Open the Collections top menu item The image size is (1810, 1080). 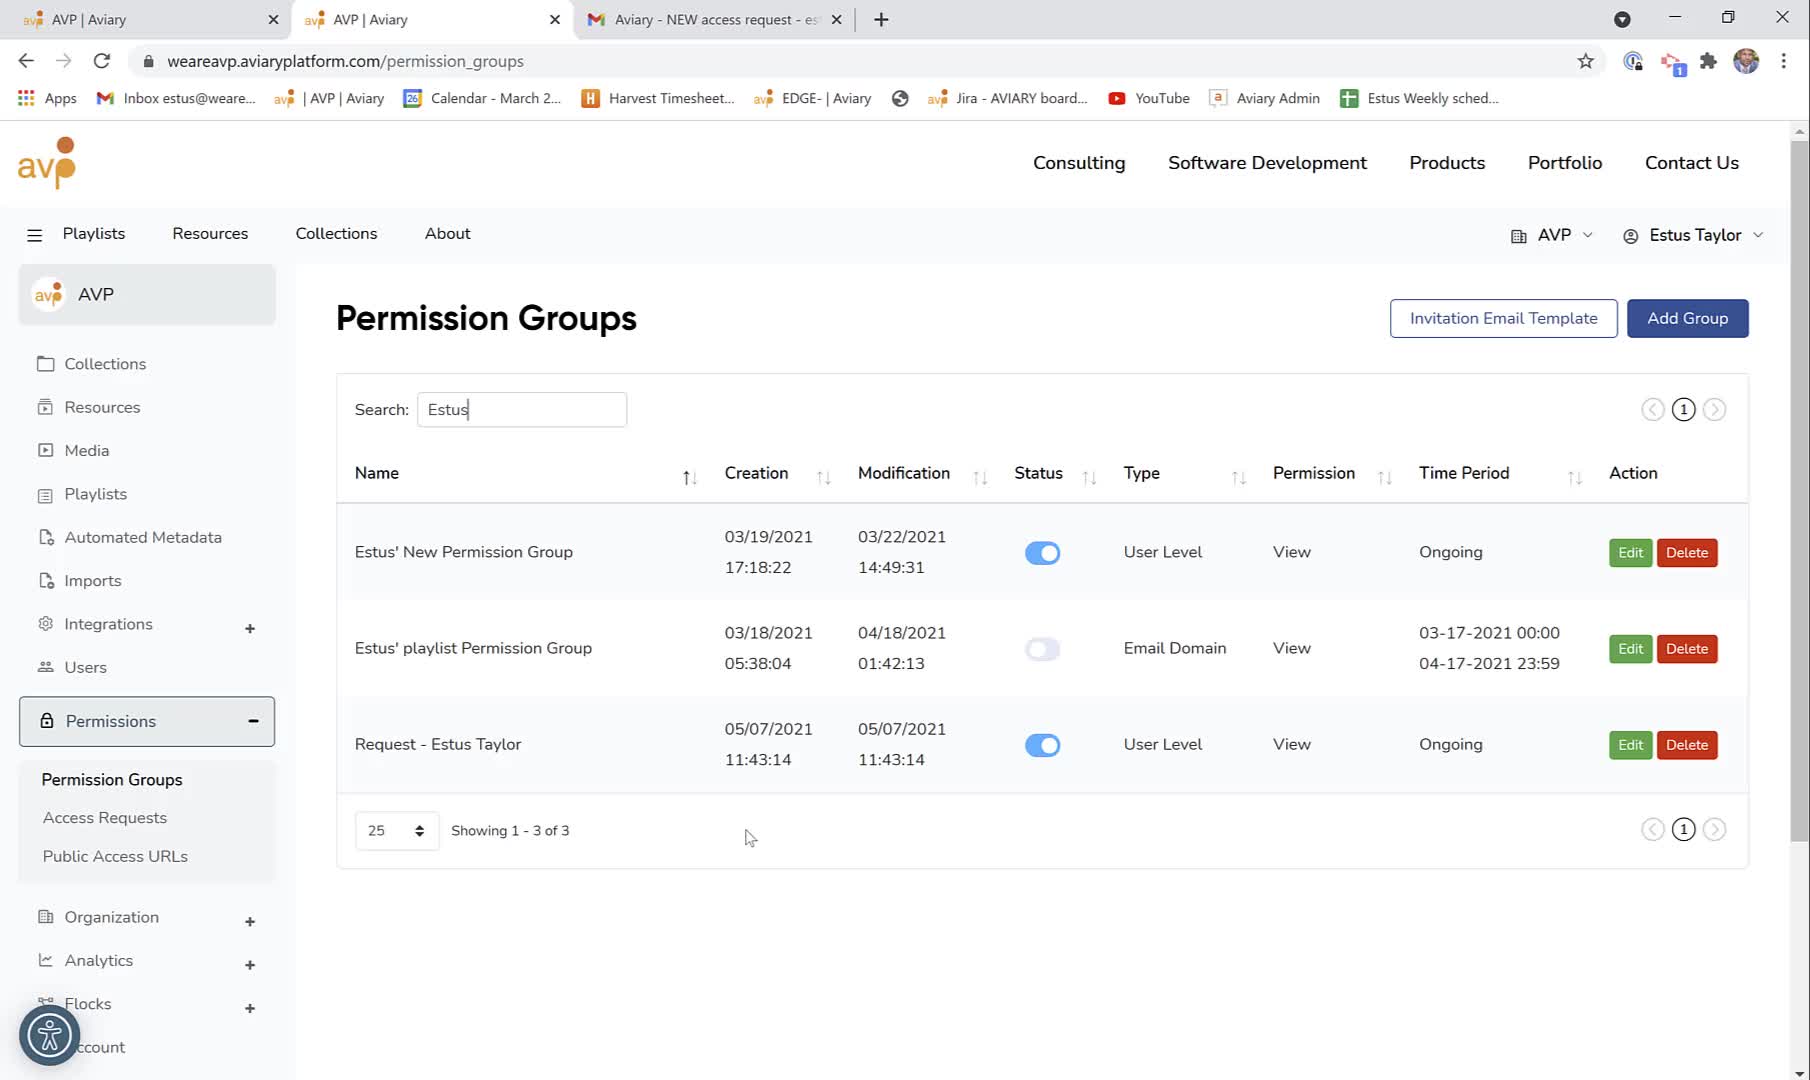click(x=336, y=233)
